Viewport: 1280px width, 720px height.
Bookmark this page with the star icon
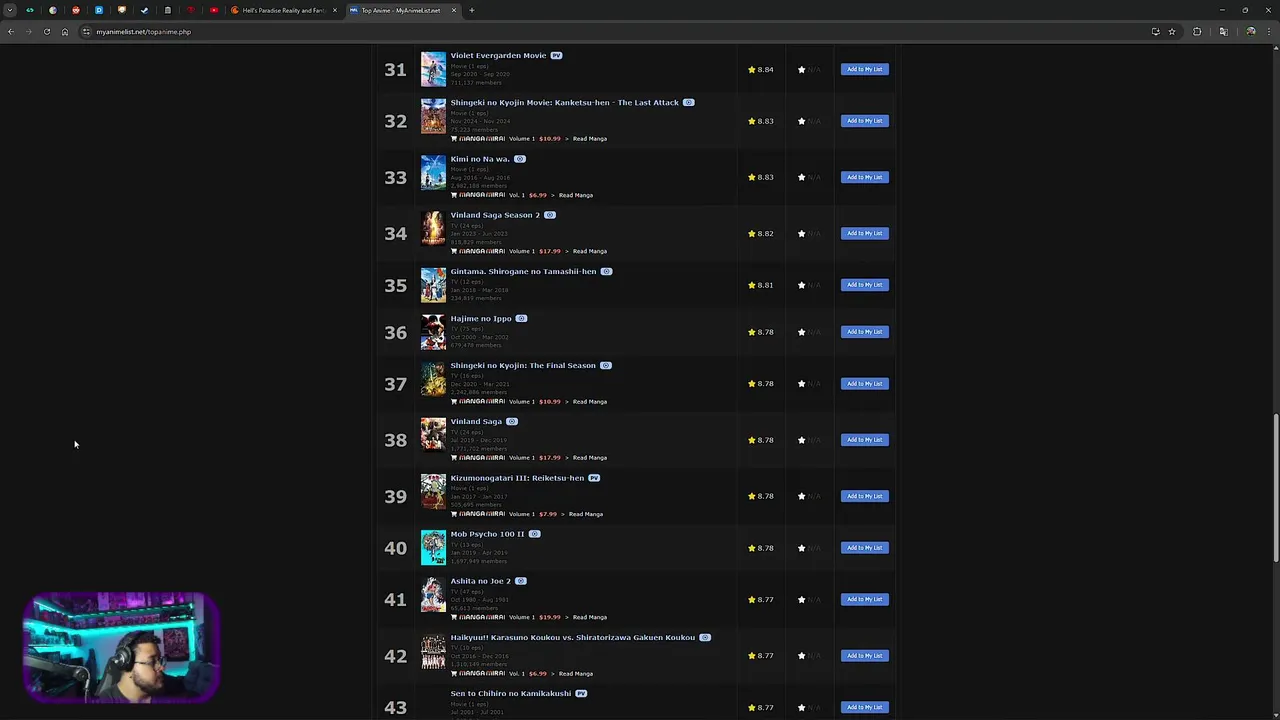pyautogui.click(x=1172, y=32)
